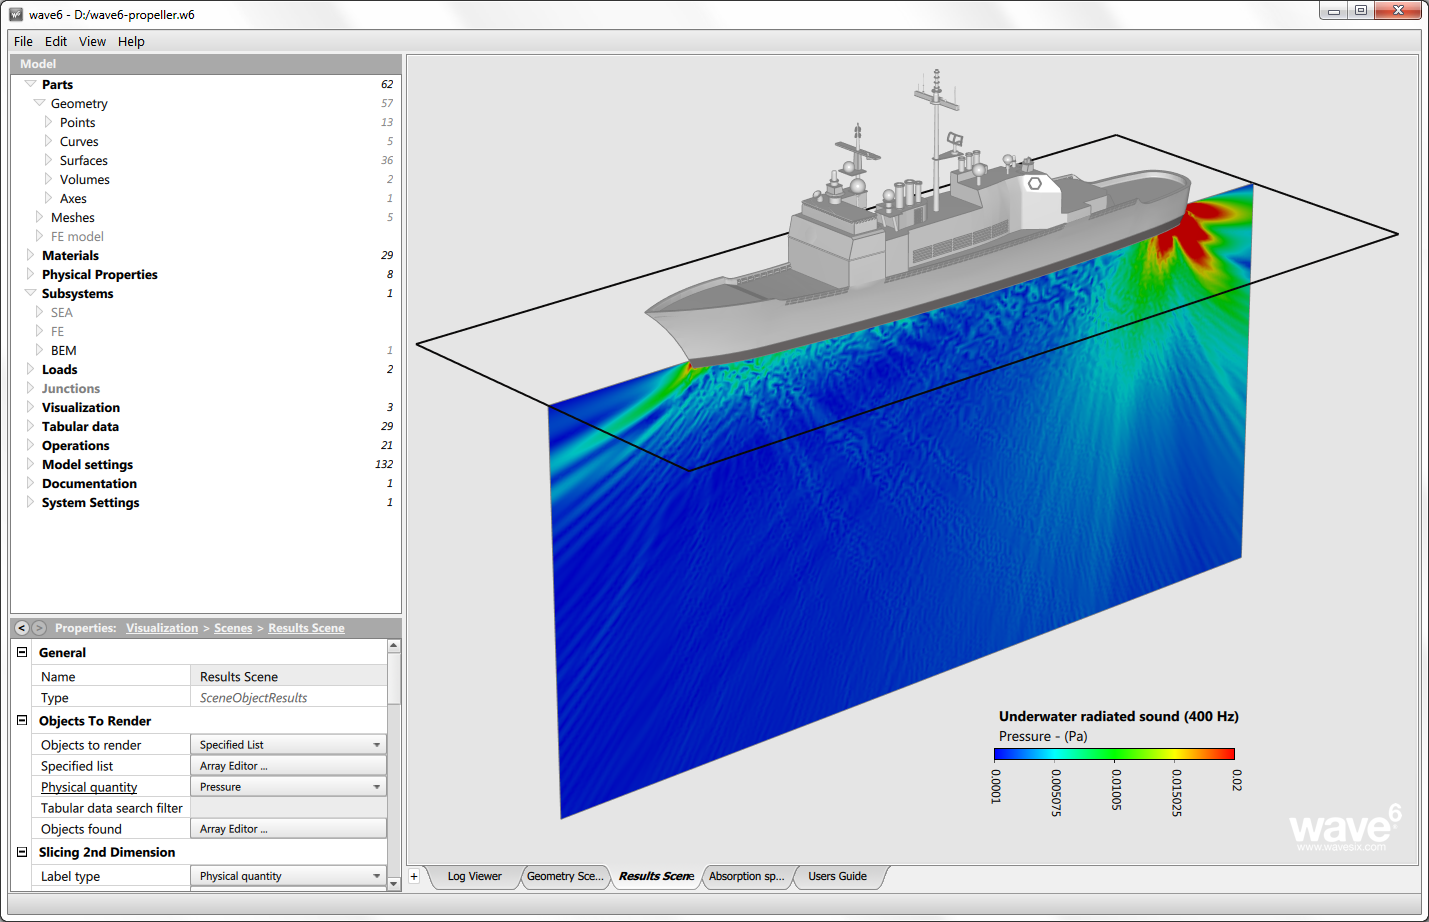
Task: Select the Axes tree item
Action: click(73, 198)
